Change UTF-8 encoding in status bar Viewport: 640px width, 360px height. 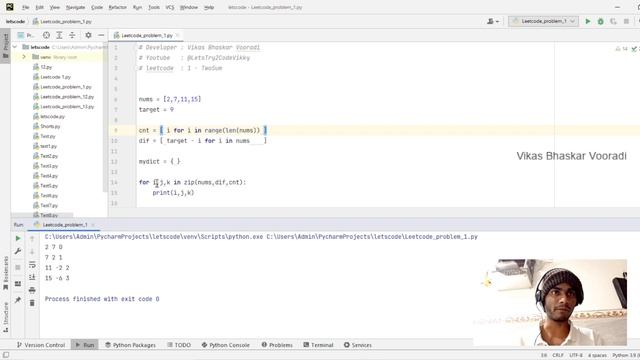coord(576,356)
